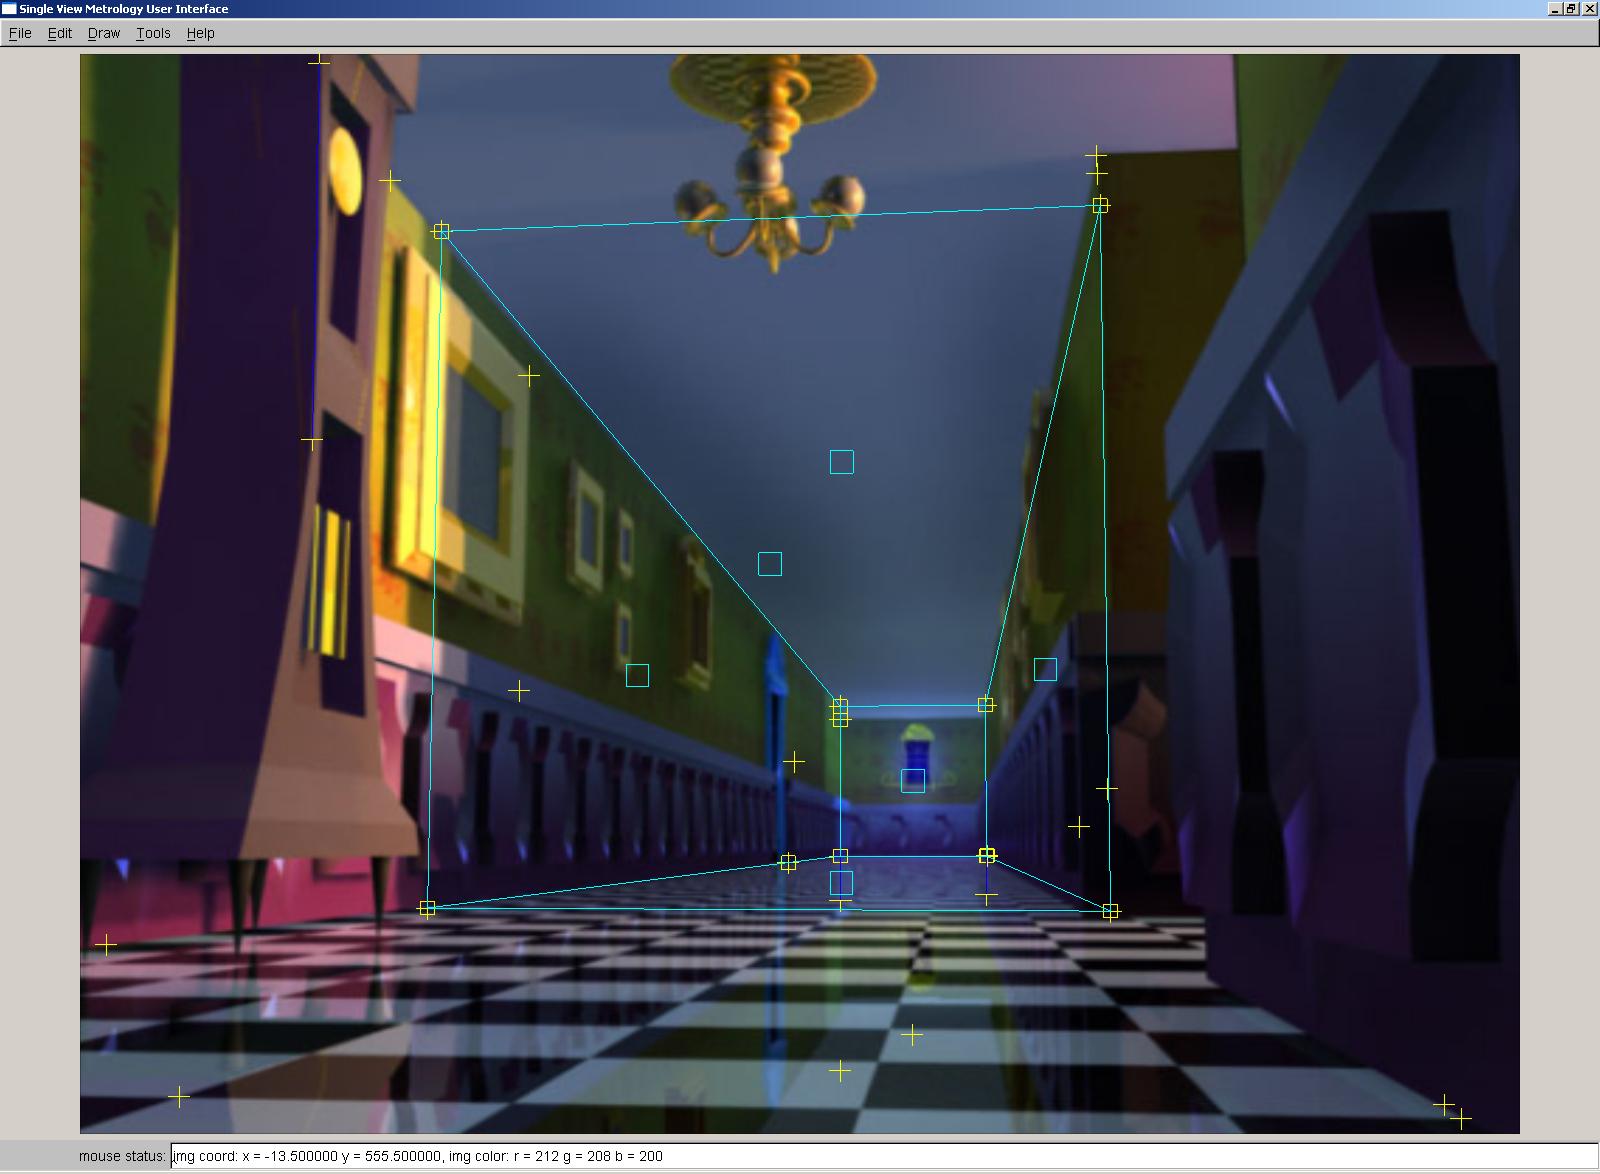This screenshot has width=1600, height=1174.
Task: Open the Tools menu
Action: tap(153, 33)
